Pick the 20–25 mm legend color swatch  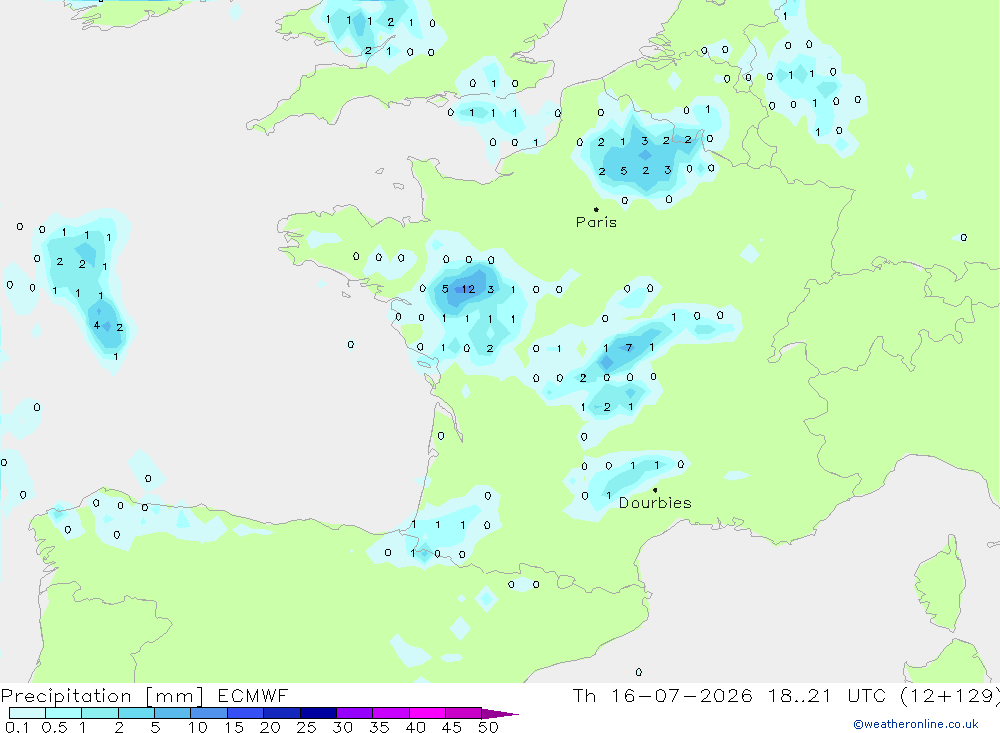[281, 713]
